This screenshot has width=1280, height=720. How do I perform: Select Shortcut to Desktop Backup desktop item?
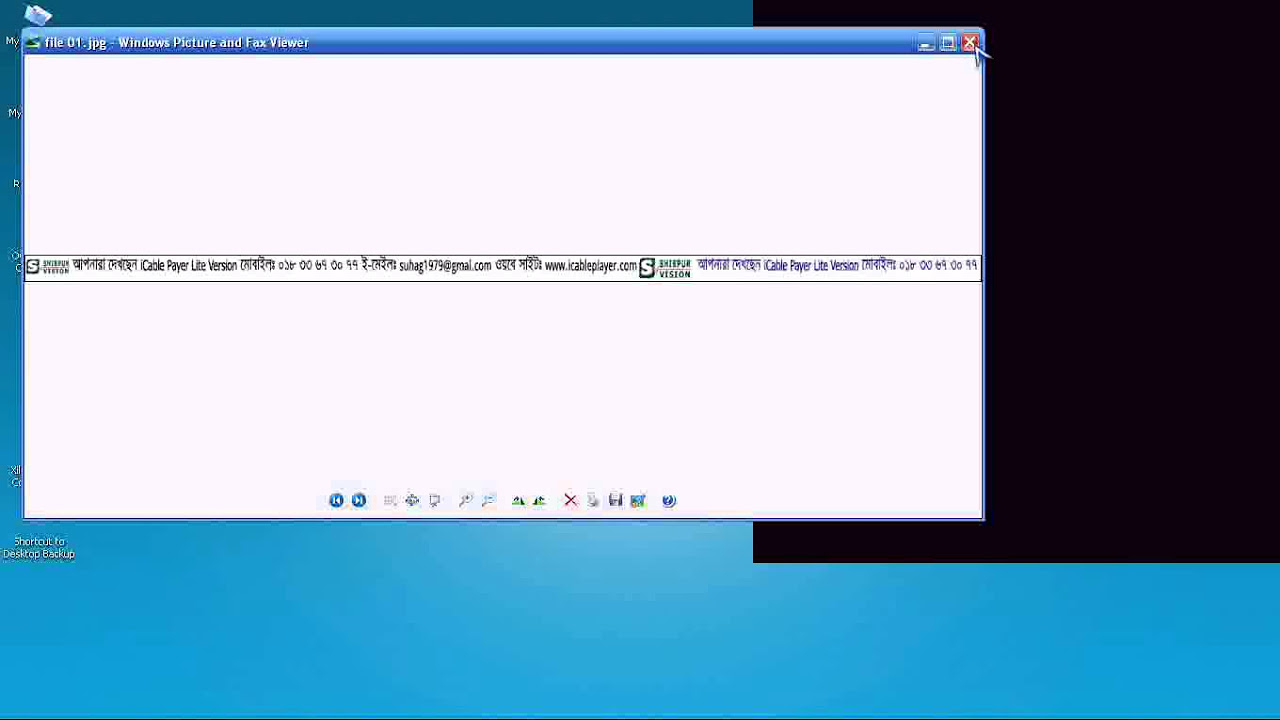(x=38, y=547)
